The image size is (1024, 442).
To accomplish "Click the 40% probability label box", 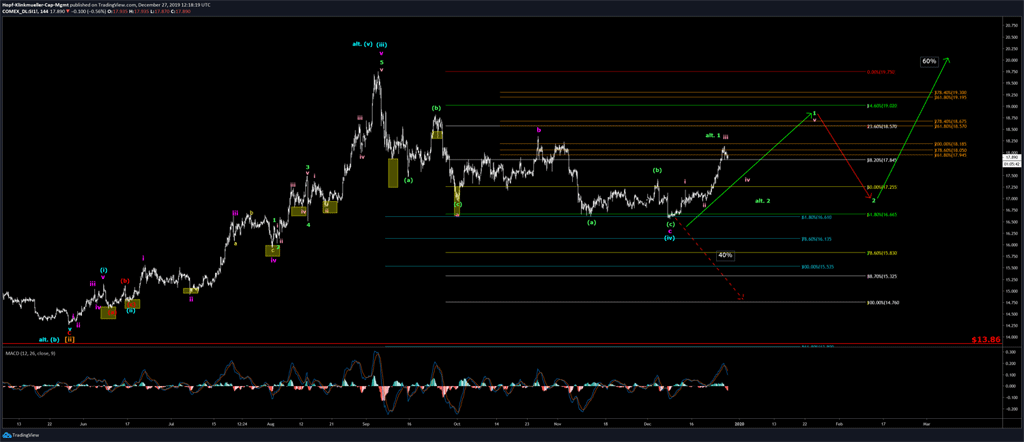I will pos(725,255).
